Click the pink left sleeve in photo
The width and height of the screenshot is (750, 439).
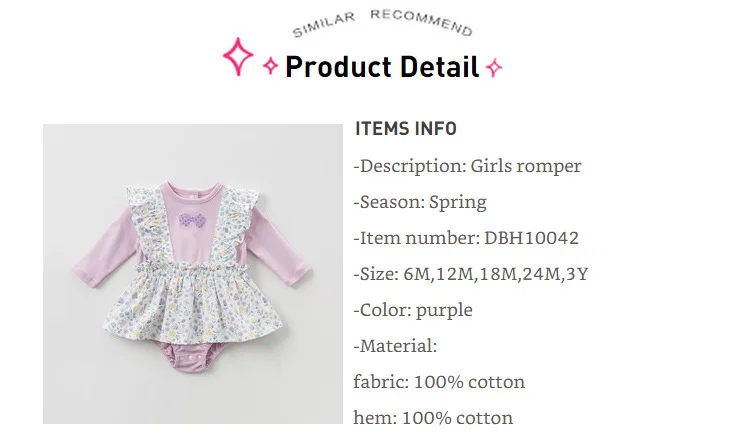click(103, 251)
